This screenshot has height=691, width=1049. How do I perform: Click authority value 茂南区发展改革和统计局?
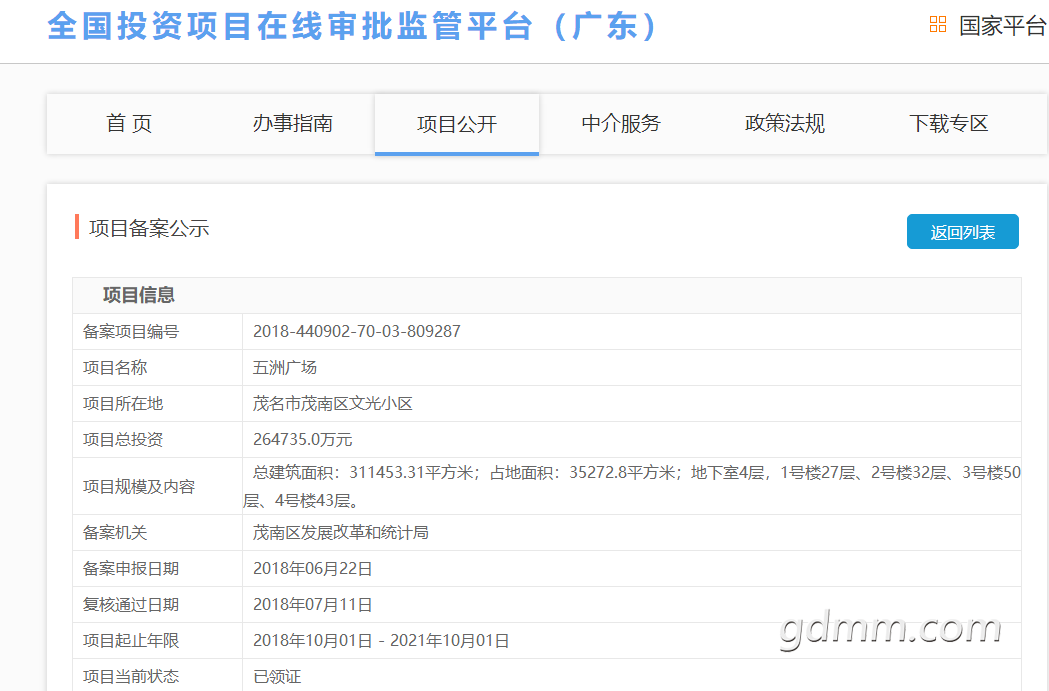tap(341, 532)
